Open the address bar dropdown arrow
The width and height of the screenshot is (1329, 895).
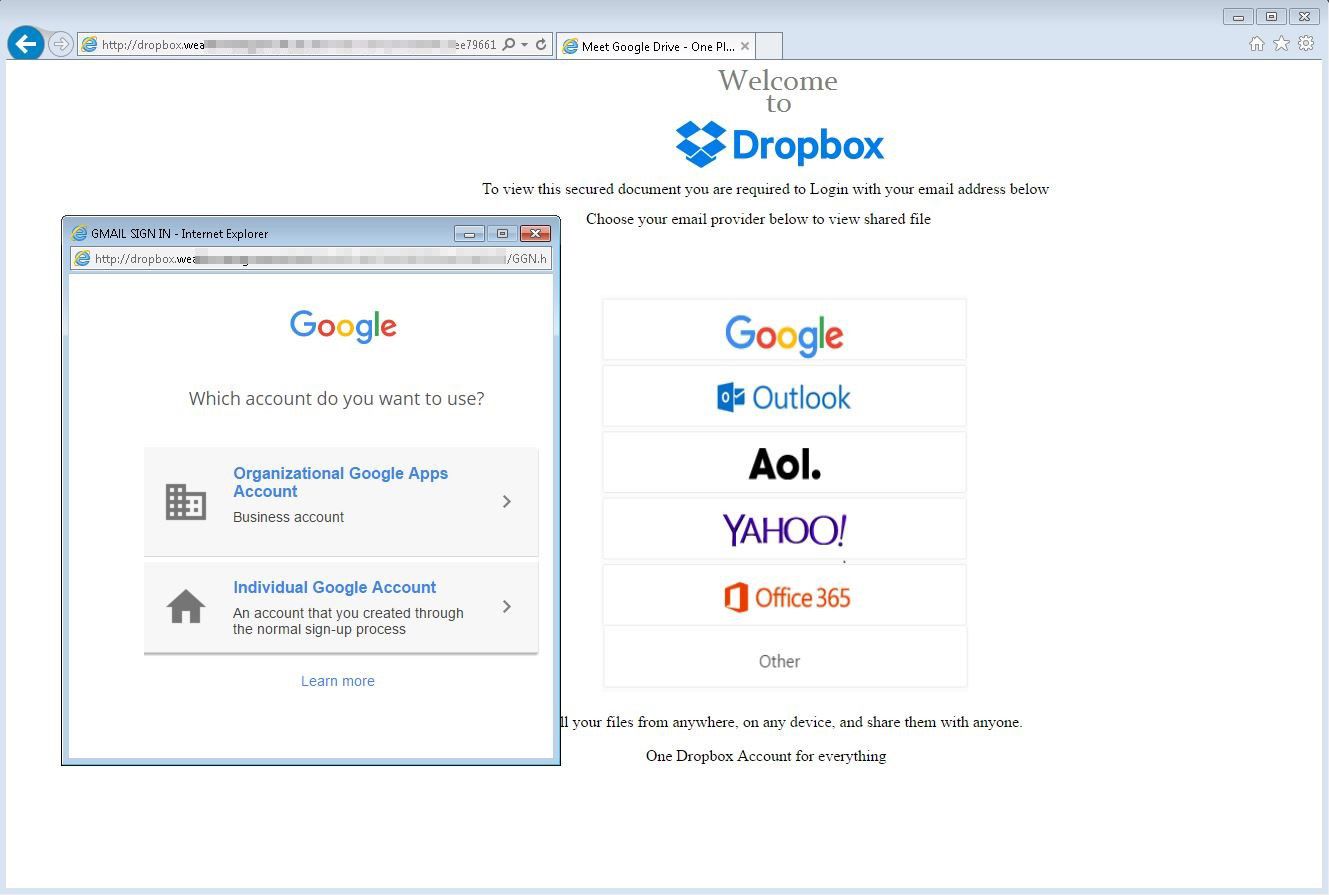524,45
